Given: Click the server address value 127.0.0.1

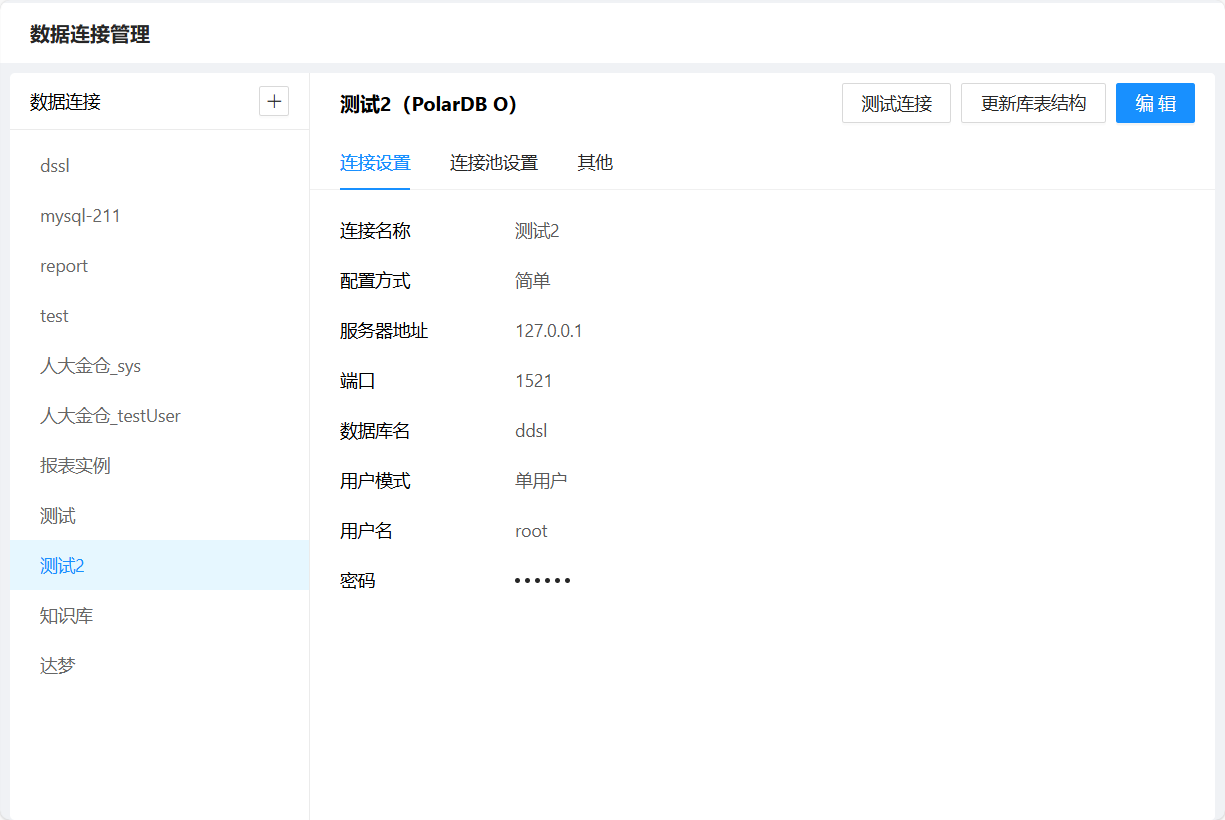Looking at the screenshot, I should (x=548, y=331).
